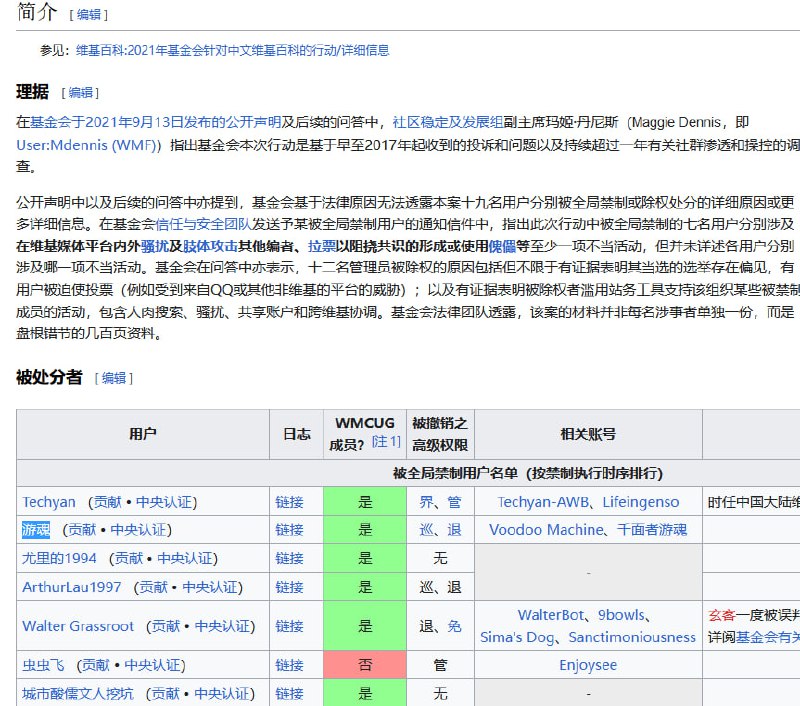Open 中央认证 link in 城市酸儒文人挖坑 row
The width and height of the screenshot is (800, 706).
click(221, 694)
